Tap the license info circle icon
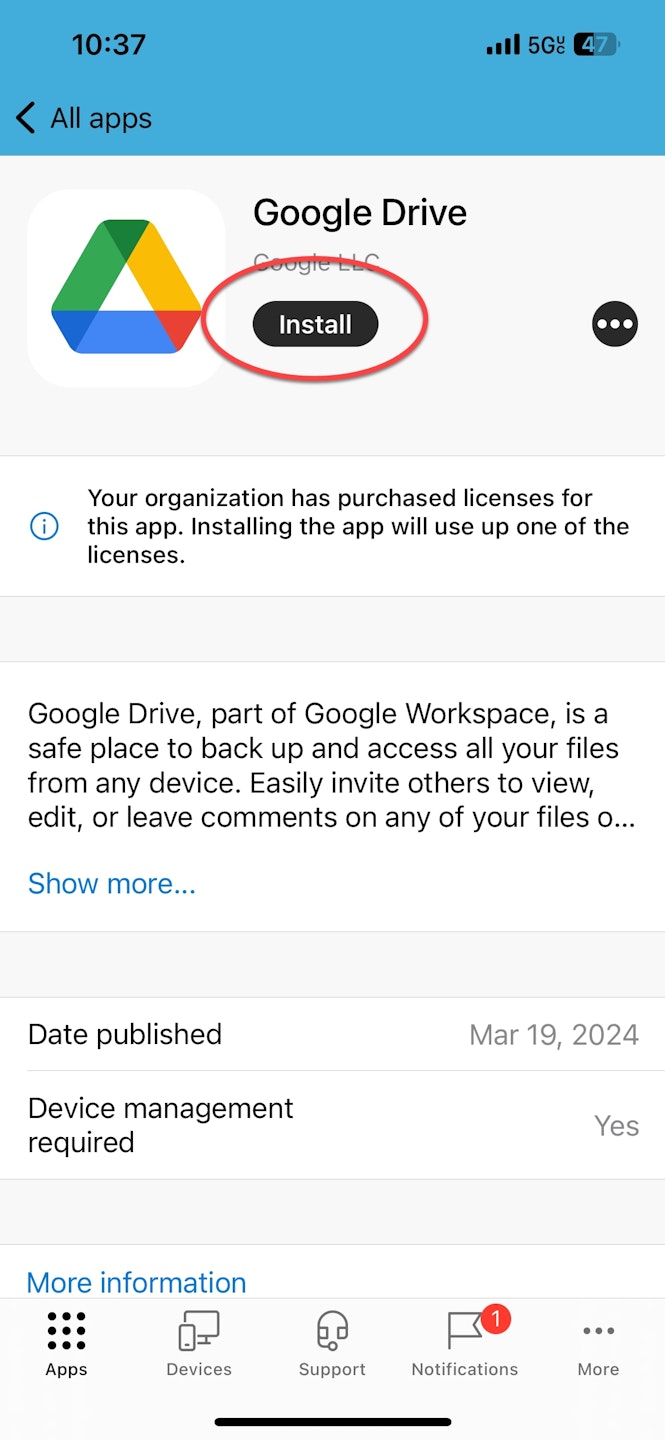 click(44, 526)
